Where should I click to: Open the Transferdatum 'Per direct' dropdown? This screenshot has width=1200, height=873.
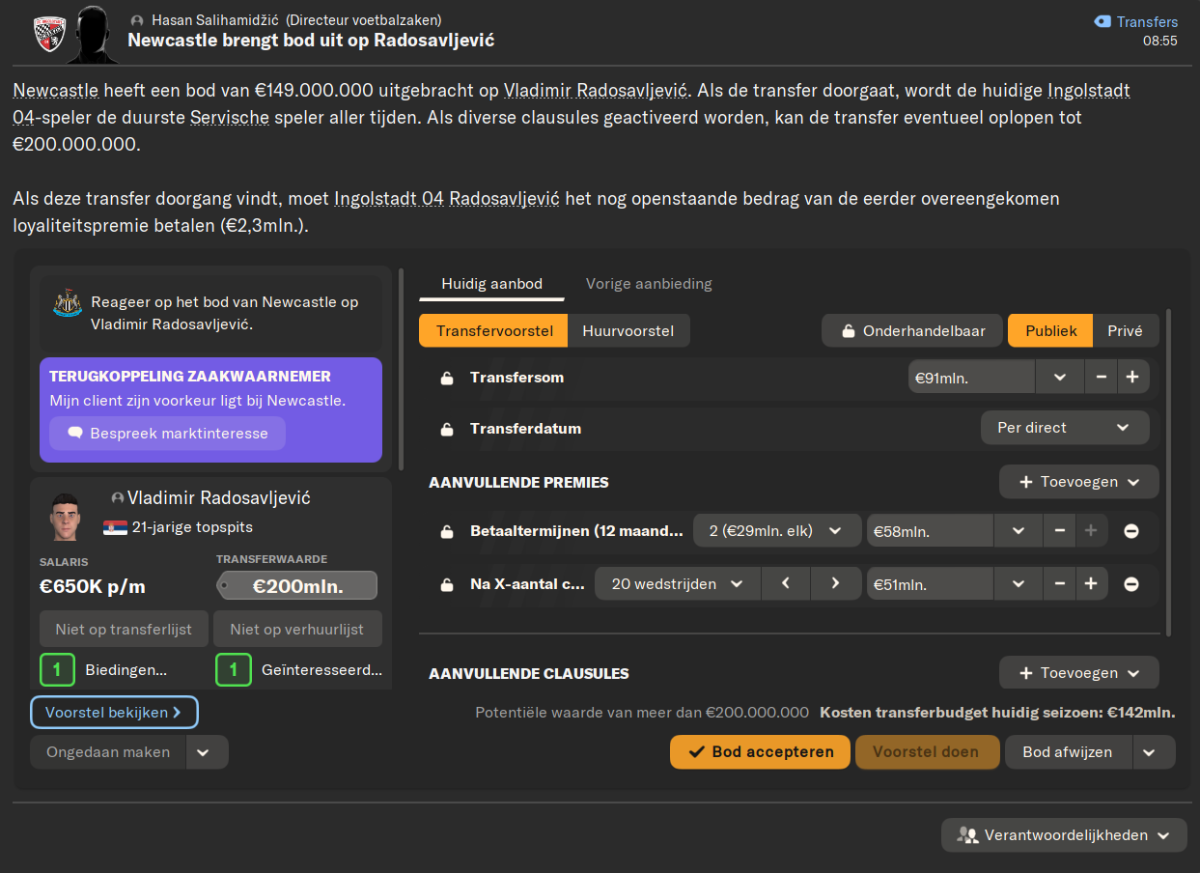[1064, 427]
